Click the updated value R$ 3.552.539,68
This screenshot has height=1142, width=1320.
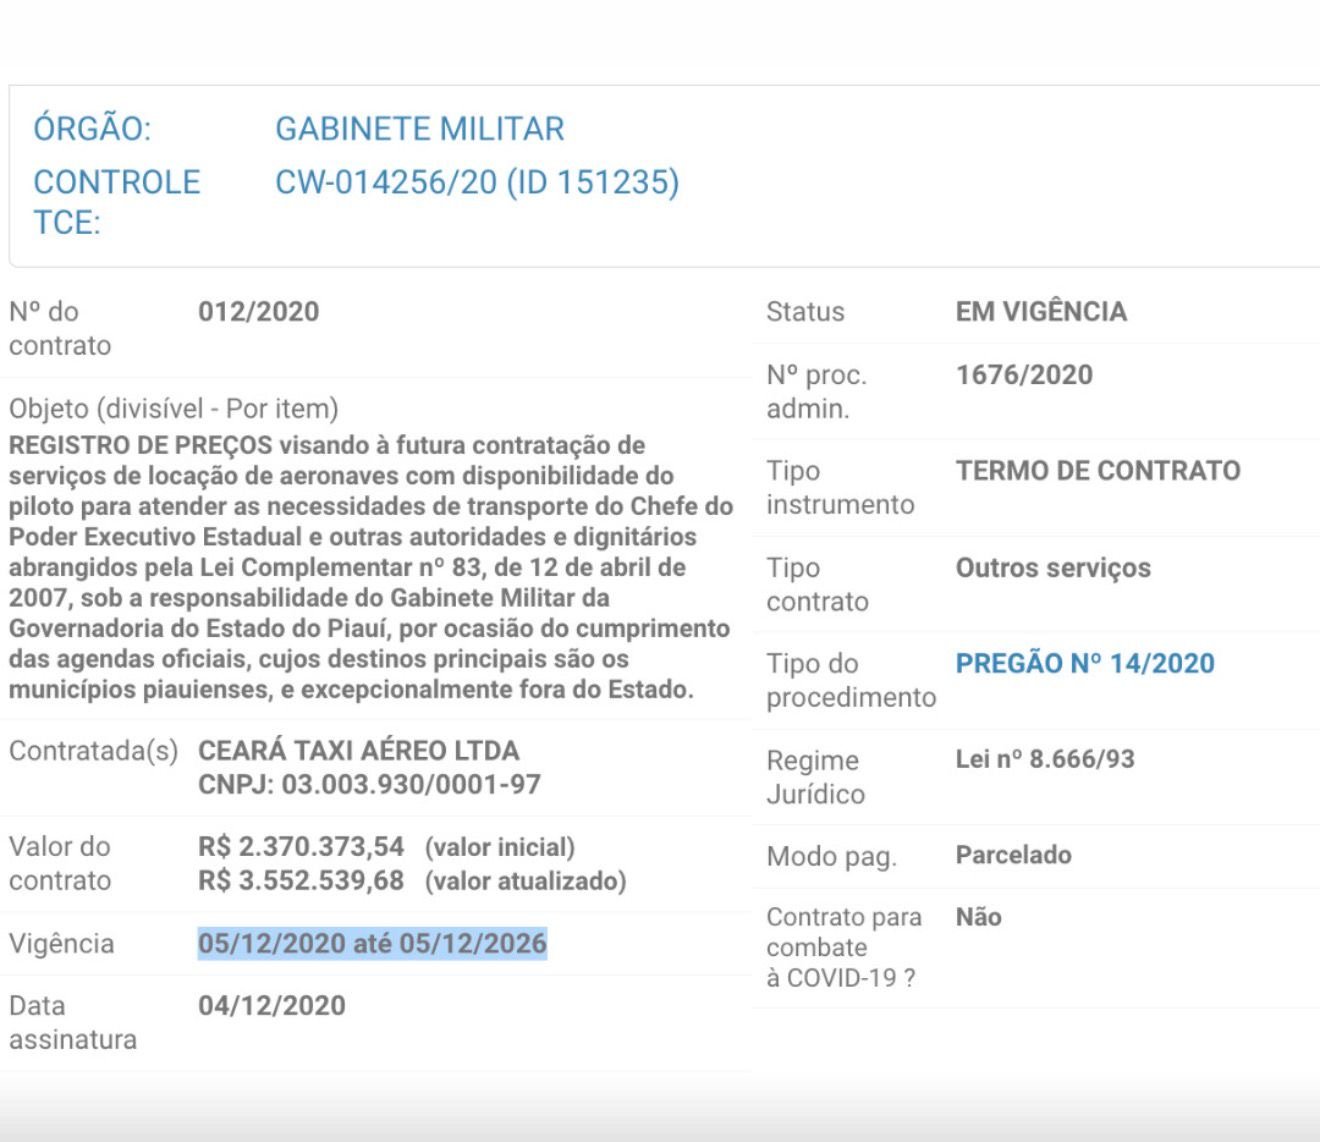point(300,881)
